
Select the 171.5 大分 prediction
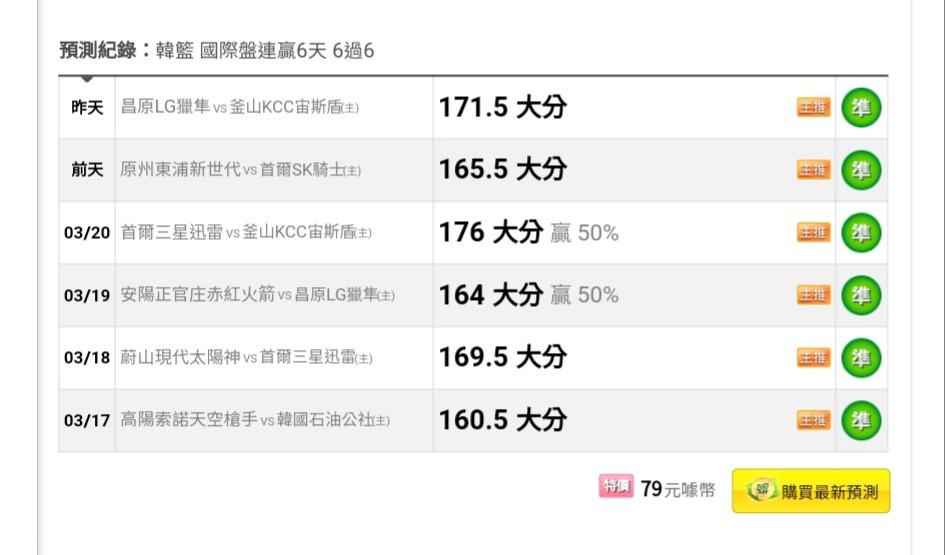[x=502, y=108]
